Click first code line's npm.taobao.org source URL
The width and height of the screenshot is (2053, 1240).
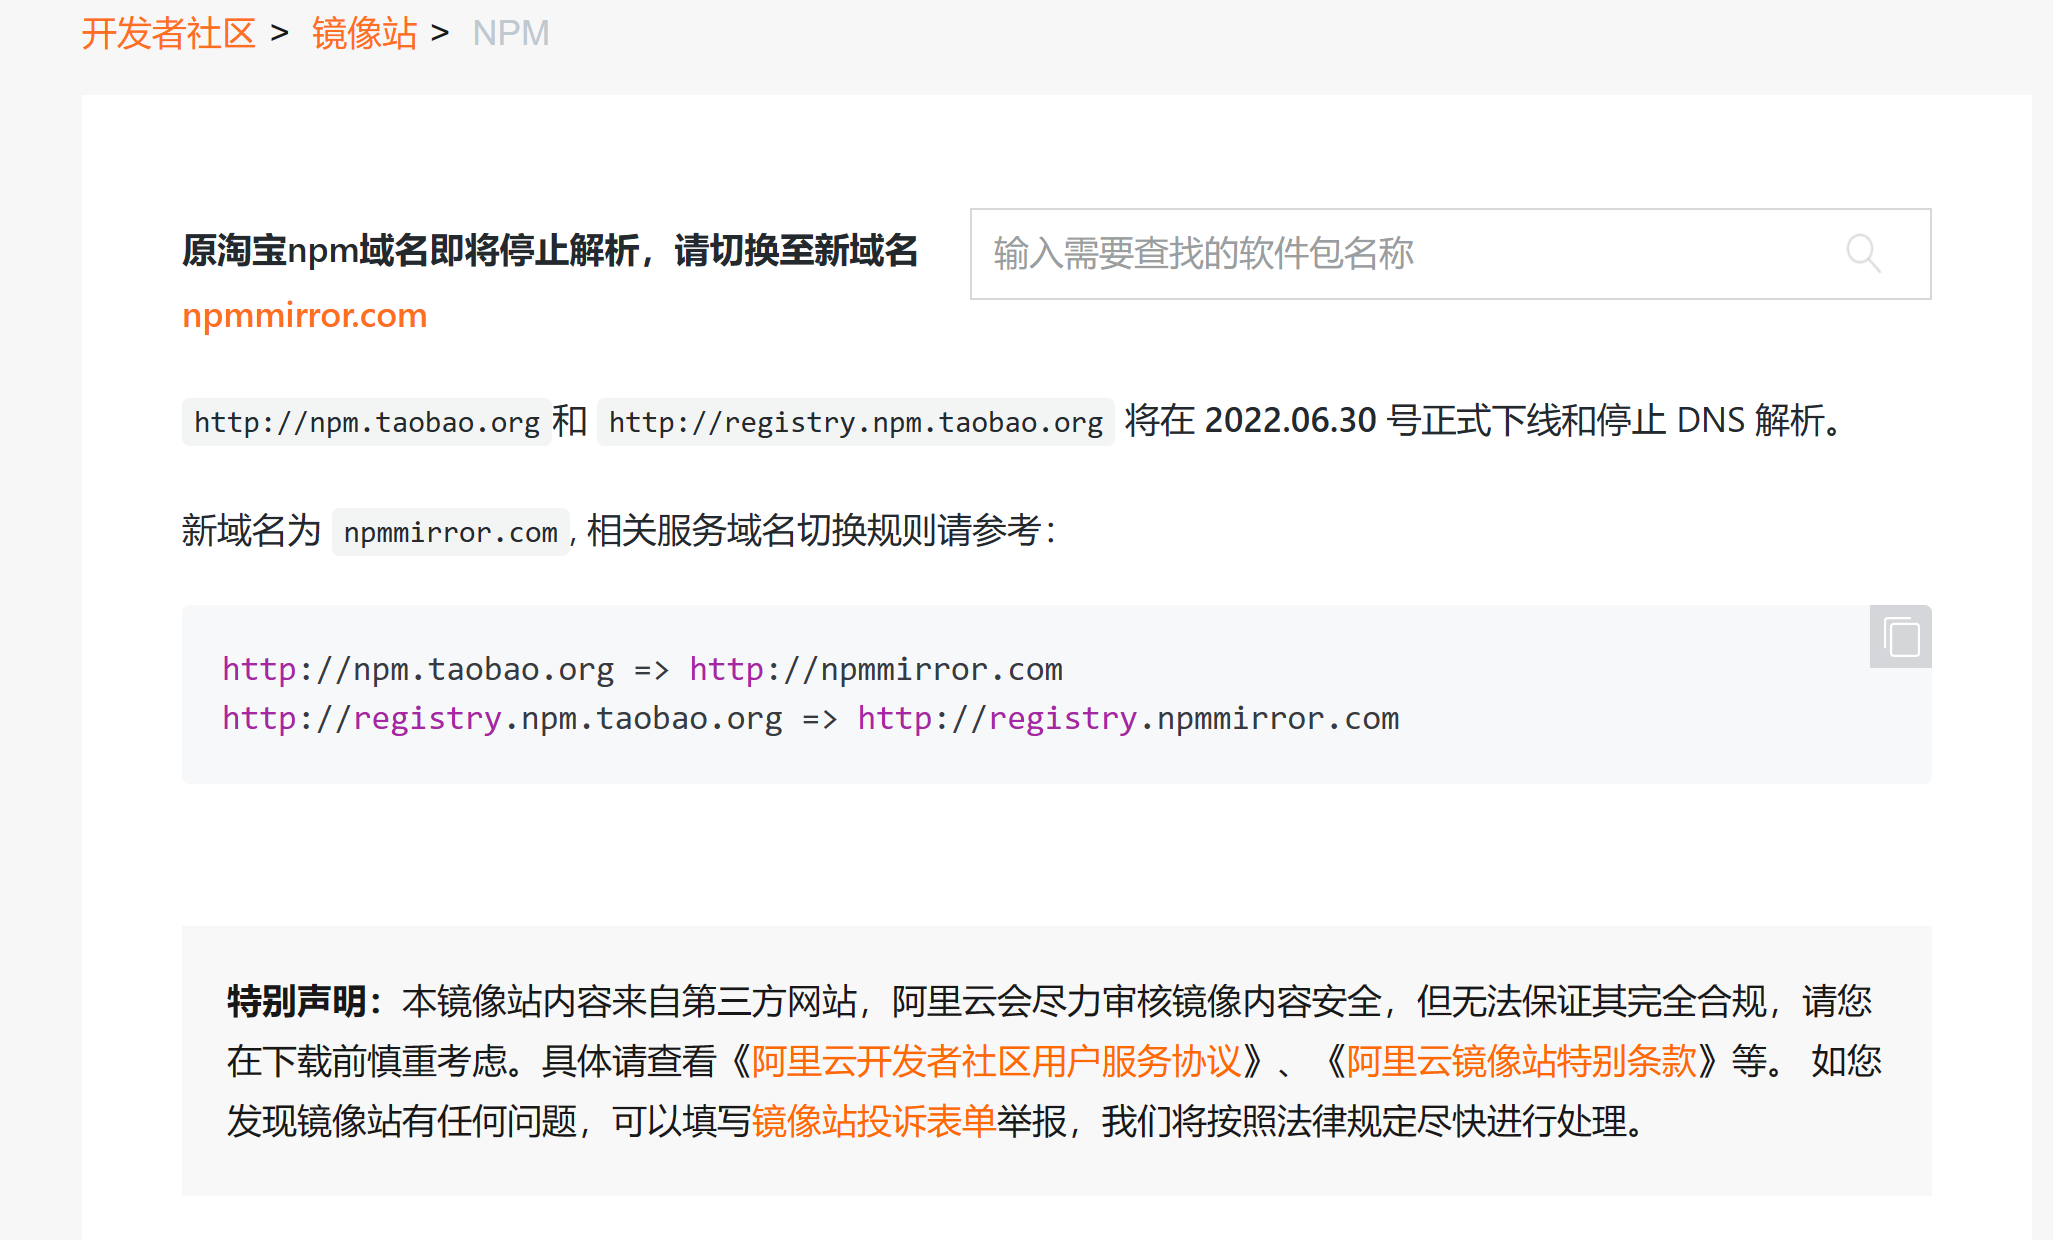tap(418, 669)
